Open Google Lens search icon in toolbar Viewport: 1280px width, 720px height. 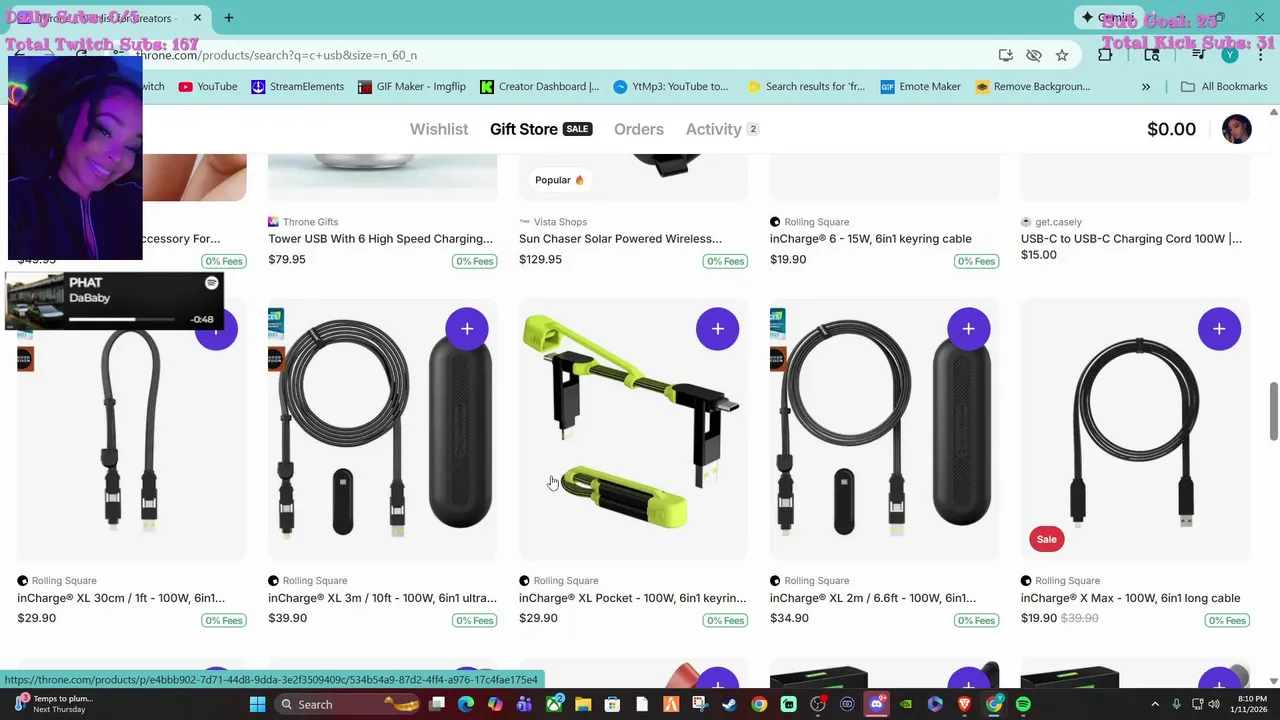click(x=1152, y=55)
